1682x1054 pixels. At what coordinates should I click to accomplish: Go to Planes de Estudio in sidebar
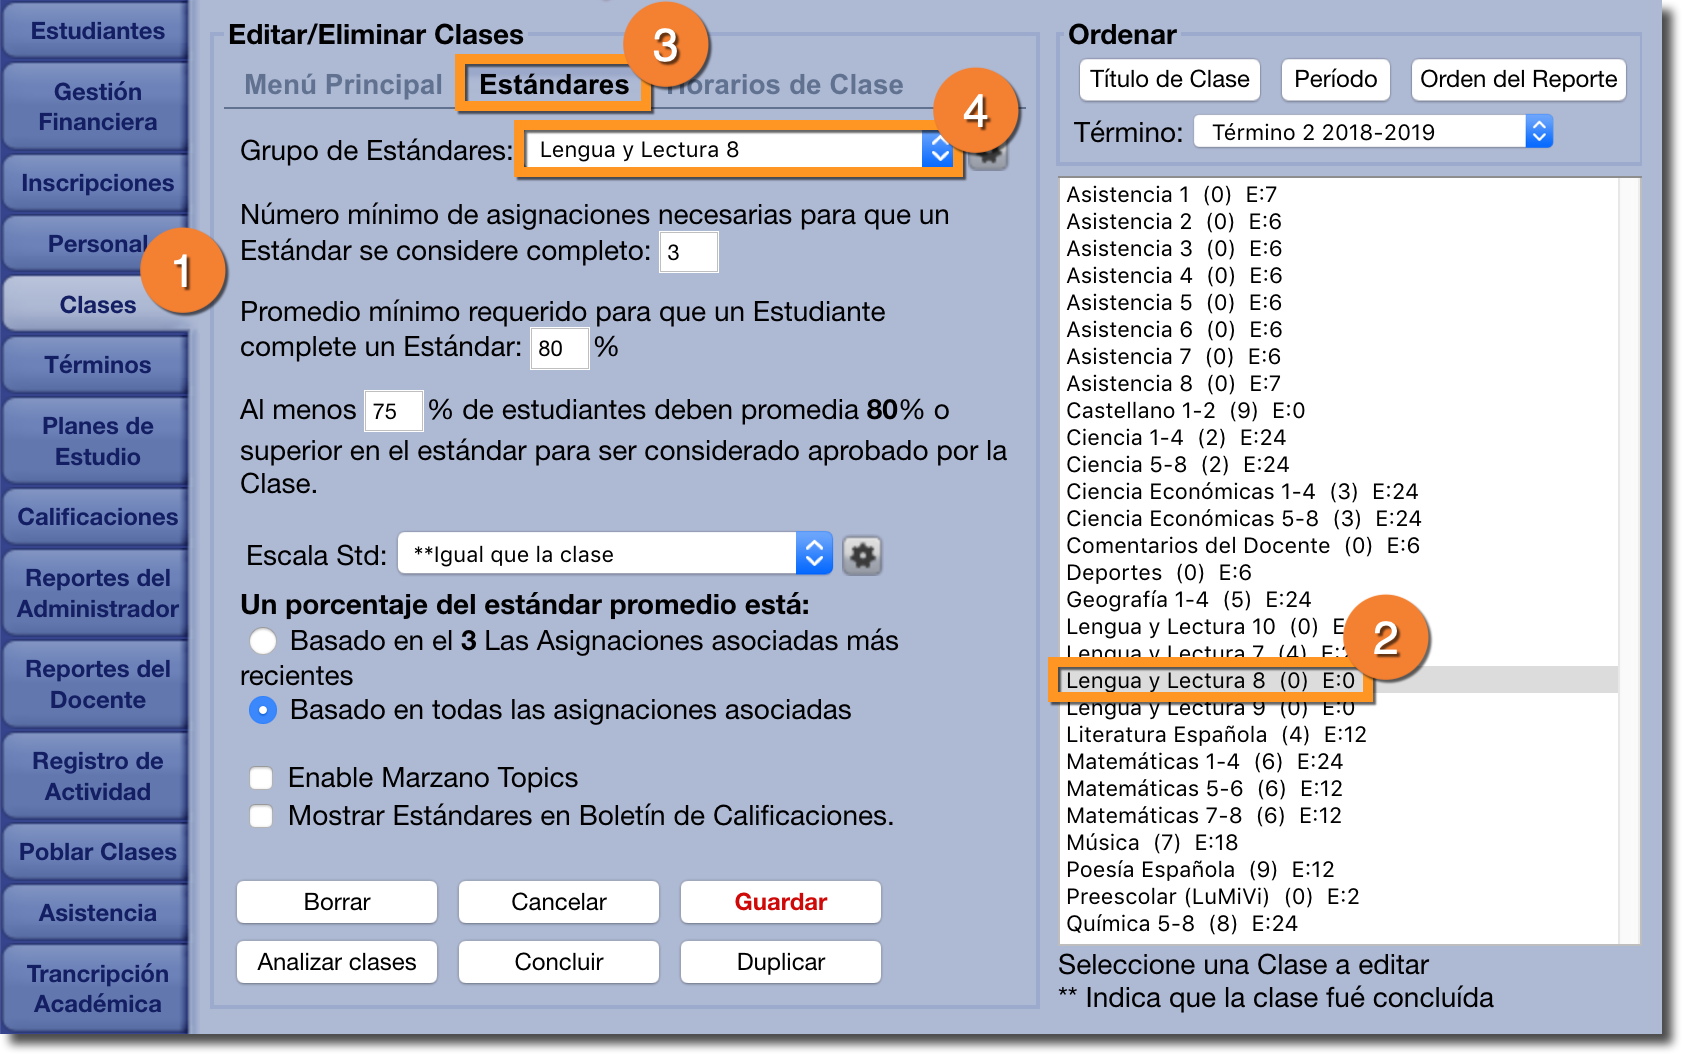[x=97, y=441]
